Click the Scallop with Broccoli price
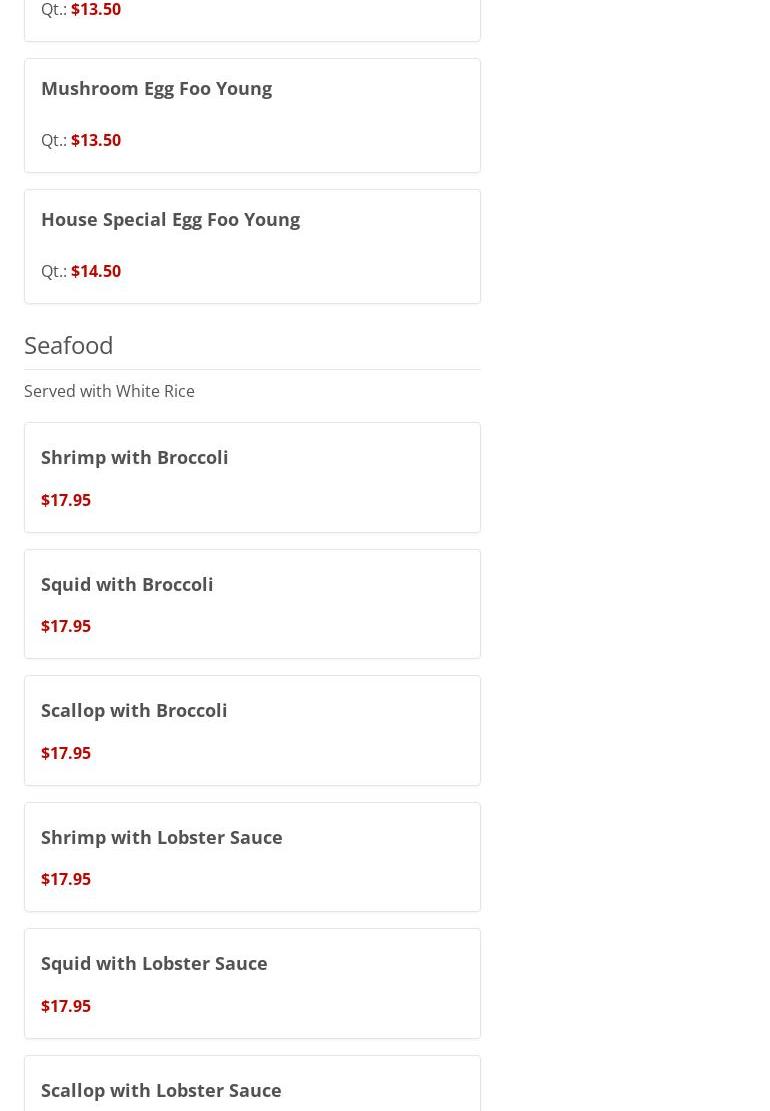The width and height of the screenshot is (770, 1111). pos(66,753)
